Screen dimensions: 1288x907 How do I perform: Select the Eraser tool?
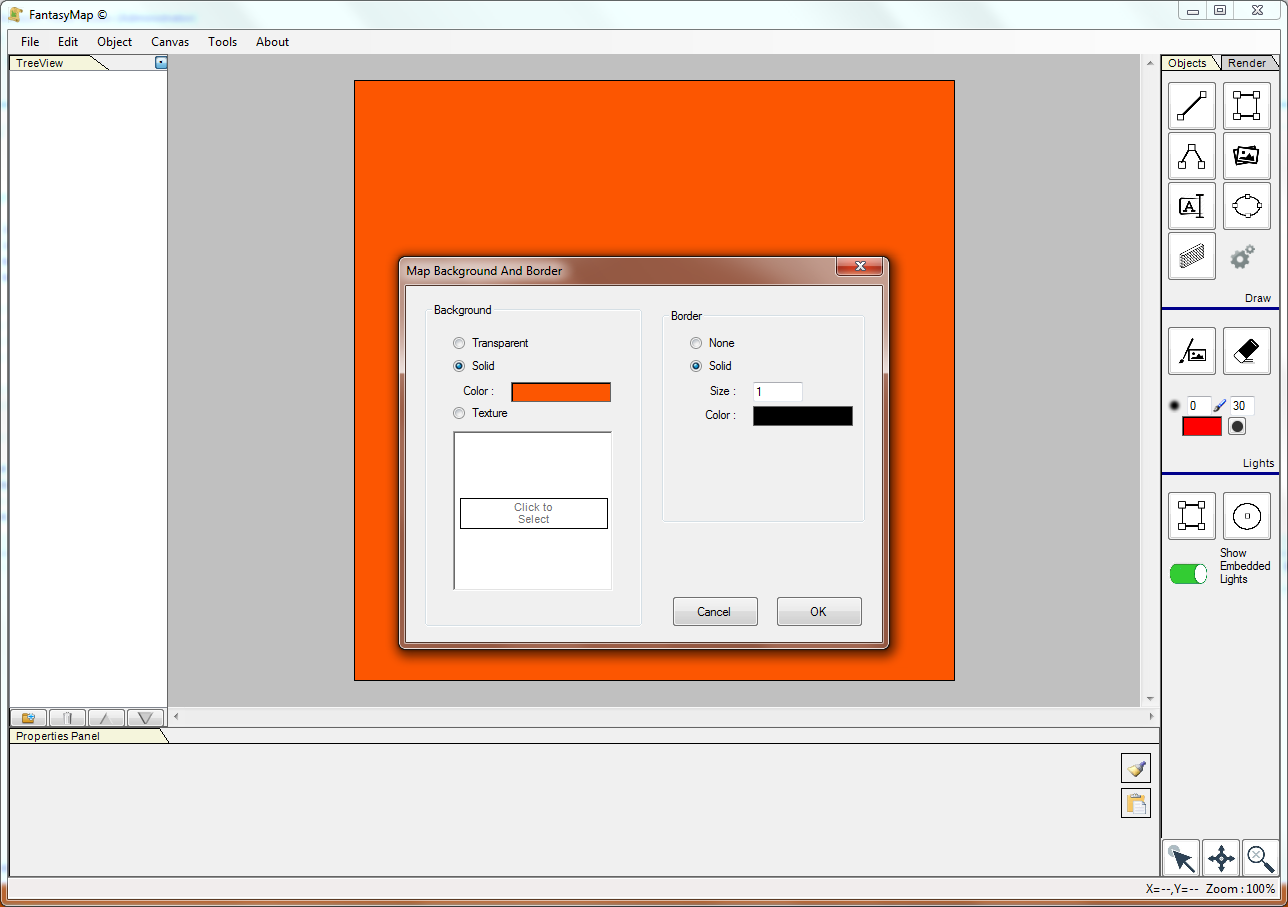point(1246,351)
